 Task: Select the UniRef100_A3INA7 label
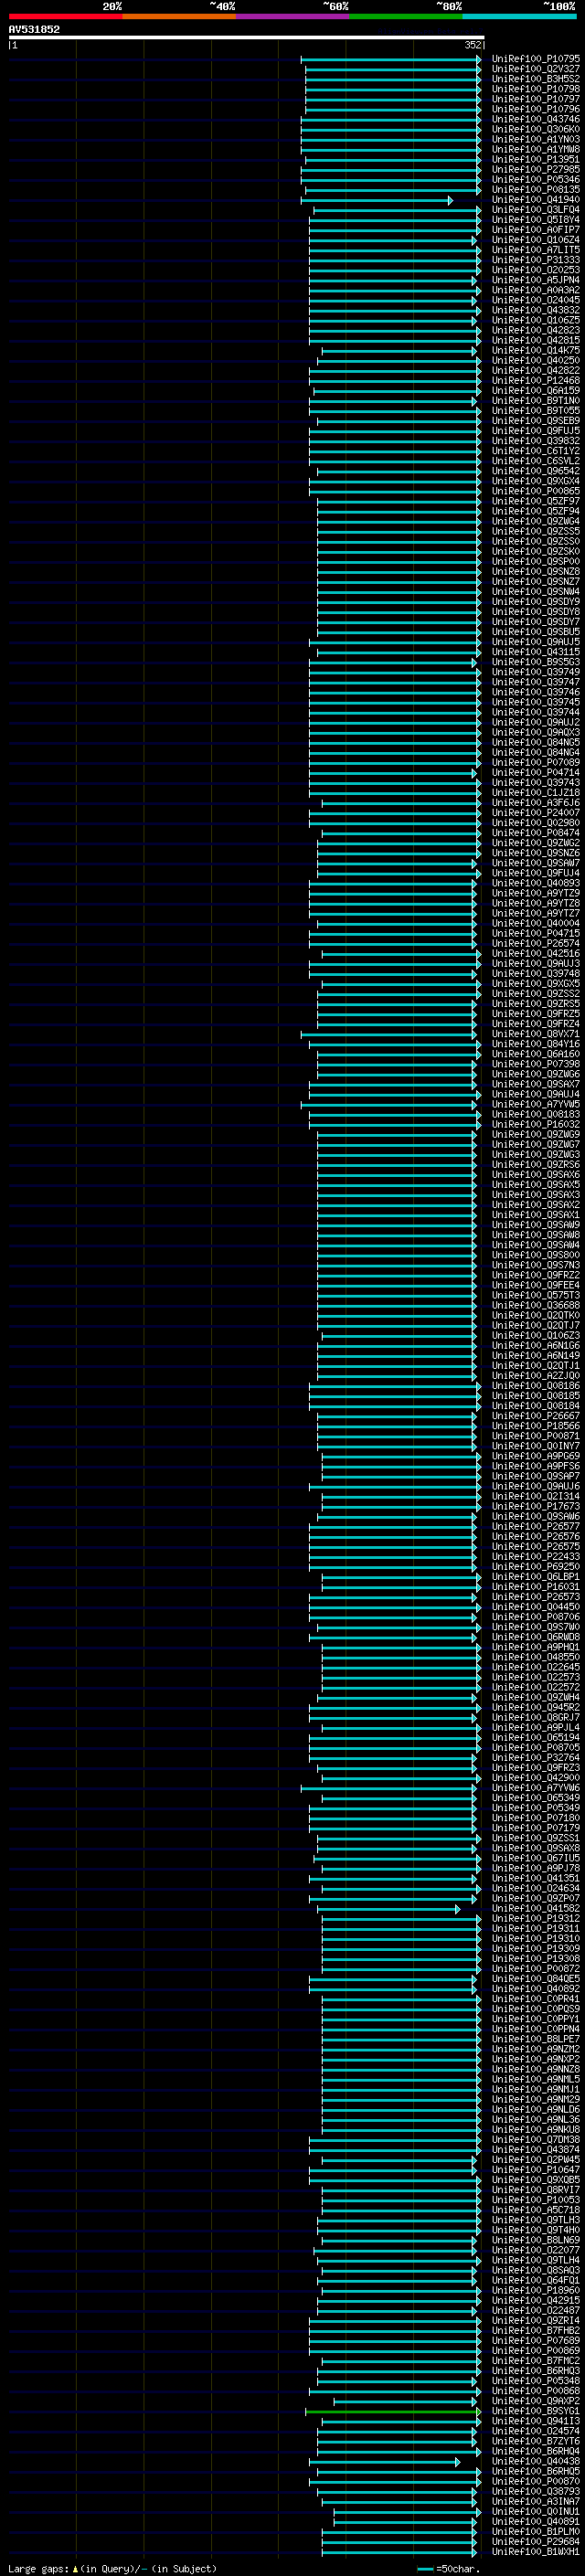pos(536,2501)
